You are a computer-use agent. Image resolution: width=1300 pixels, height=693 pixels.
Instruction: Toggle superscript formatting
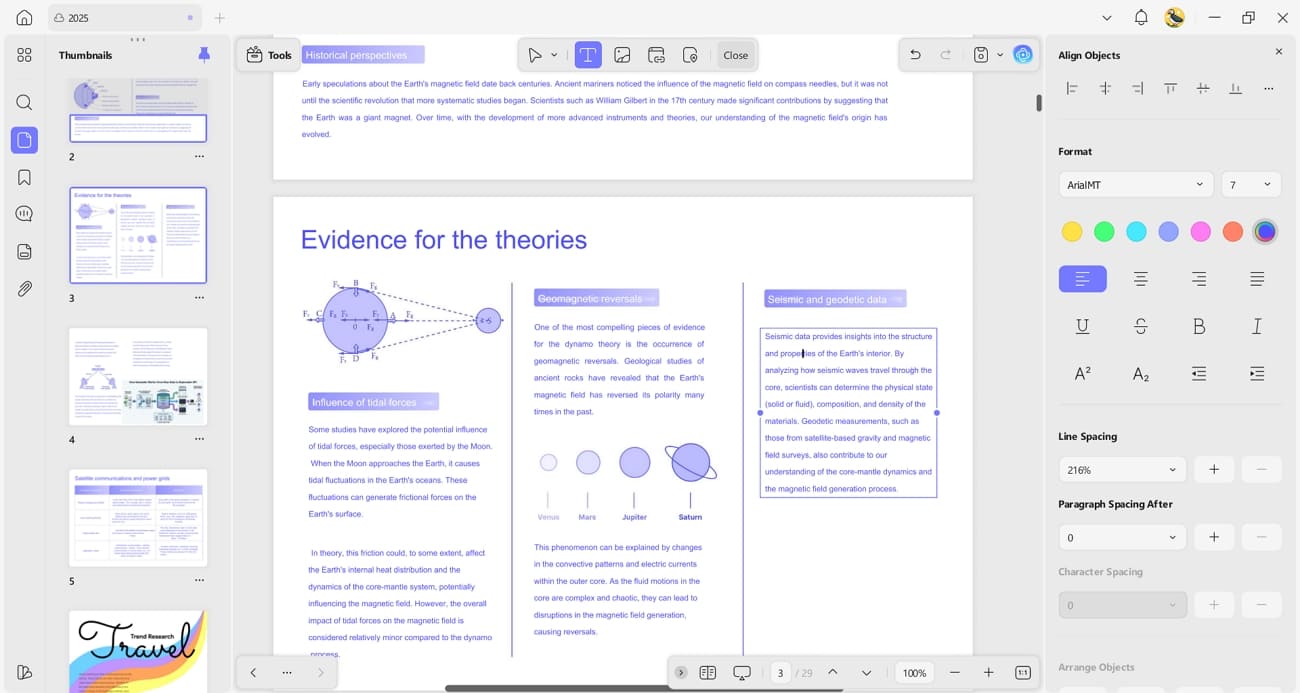tap(1082, 373)
